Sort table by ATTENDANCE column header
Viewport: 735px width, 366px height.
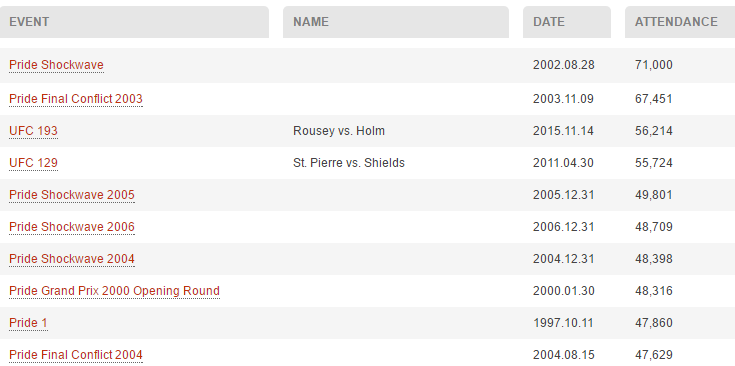(680, 22)
